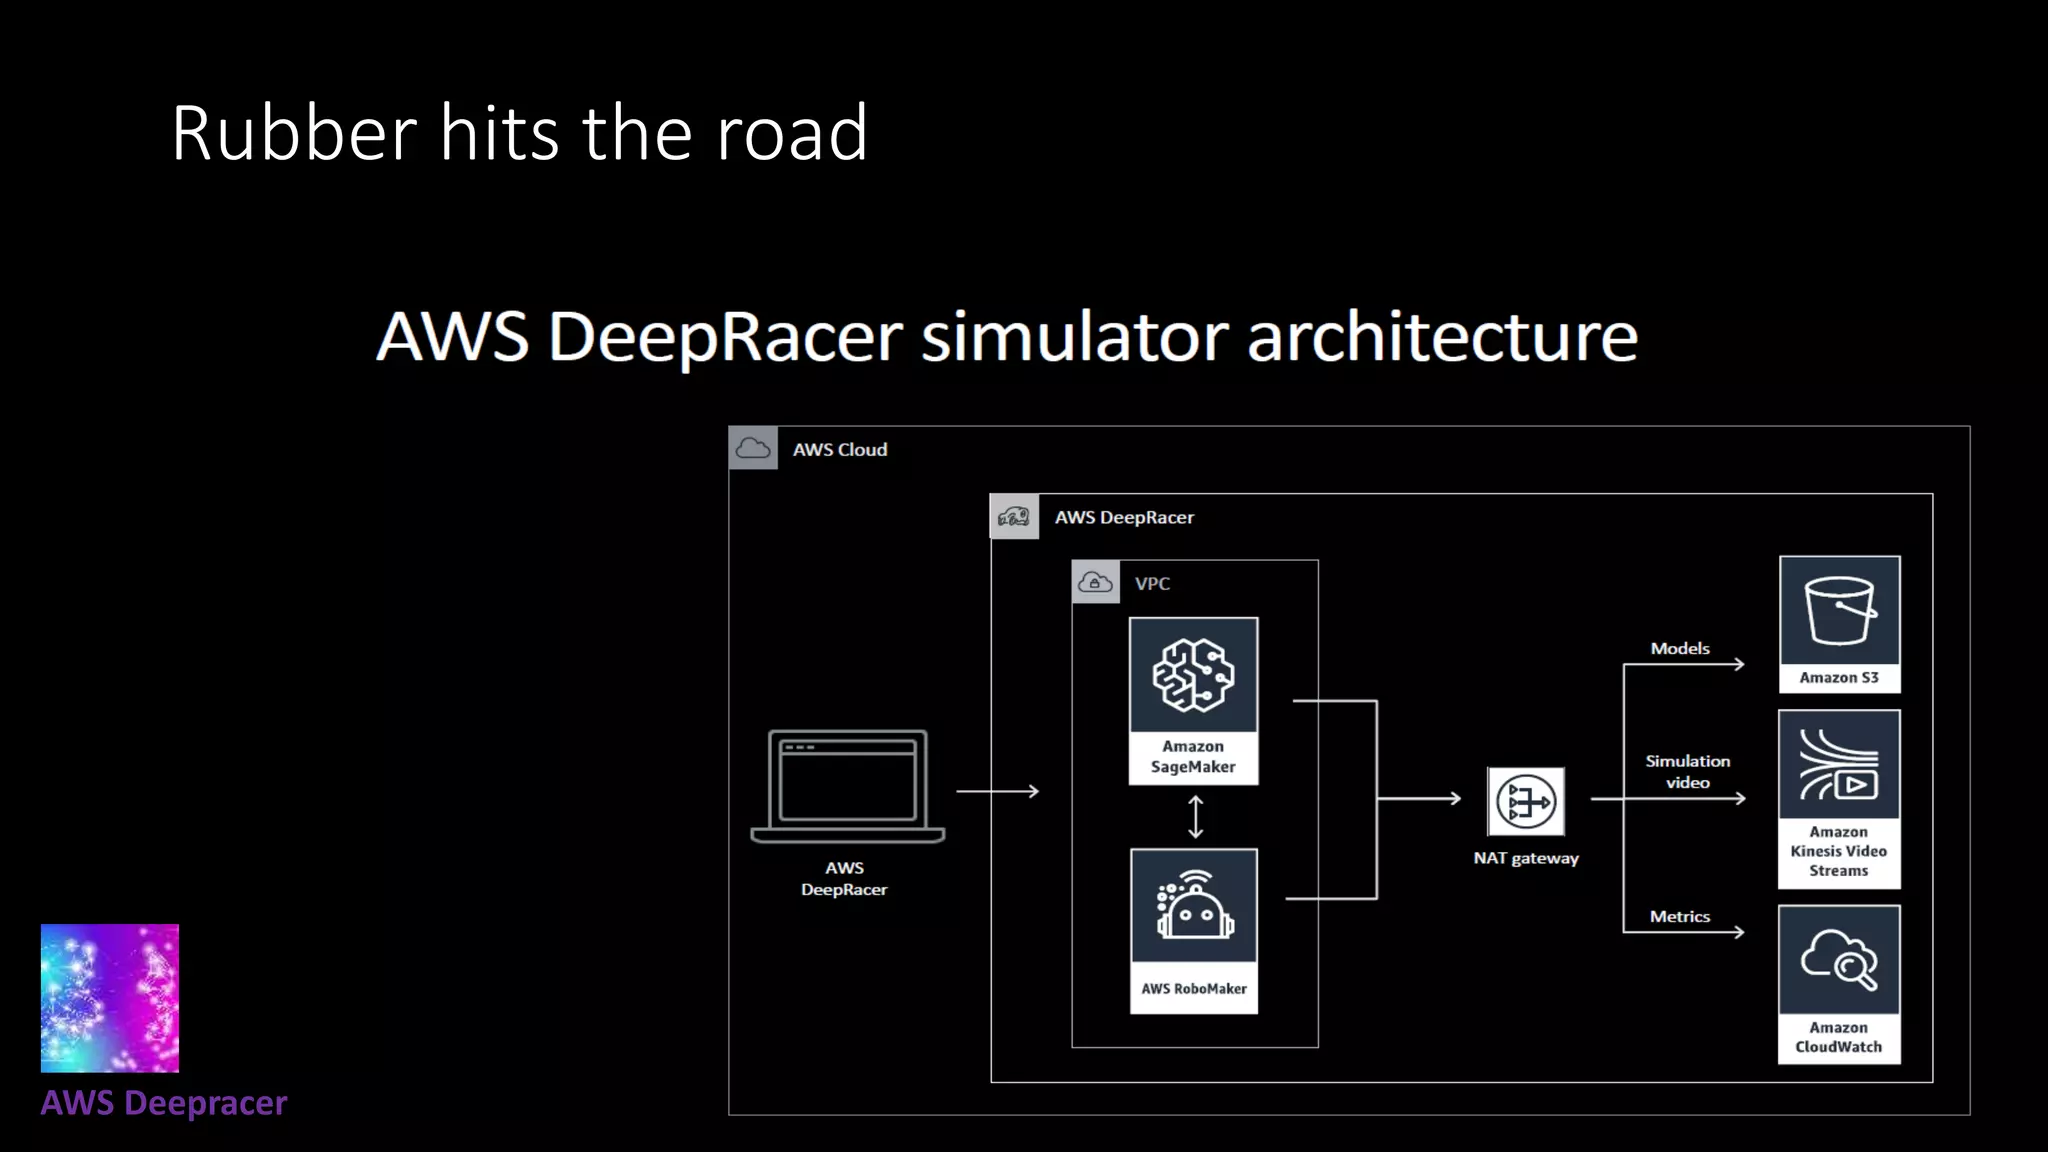This screenshot has height=1152, width=2048.
Task: Click the AWS Cloud group icon
Action: 753,448
